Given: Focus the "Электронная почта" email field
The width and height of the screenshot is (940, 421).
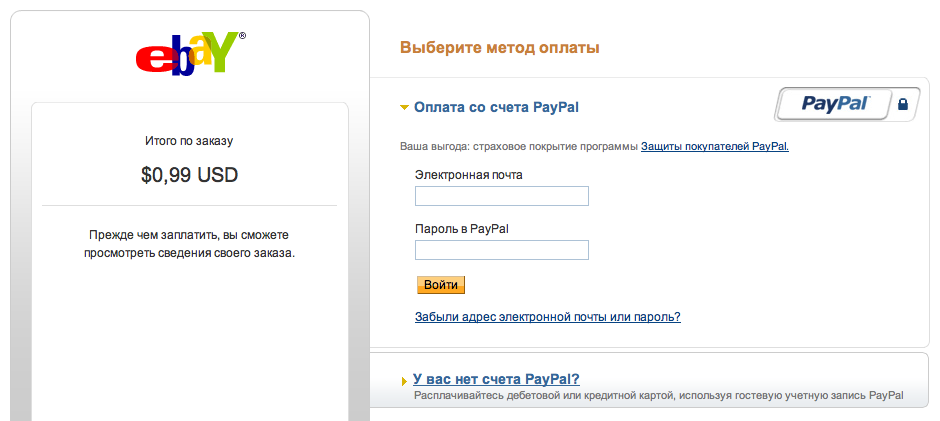Looking at the screenshot, I should pyautogui.click(x=501, y=196).
